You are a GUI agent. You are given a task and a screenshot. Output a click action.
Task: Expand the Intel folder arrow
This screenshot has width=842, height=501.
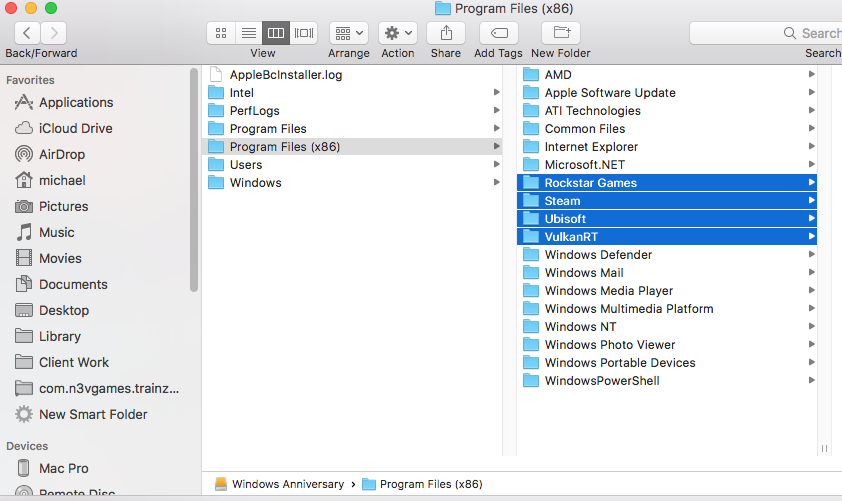(x=497, y=92)
